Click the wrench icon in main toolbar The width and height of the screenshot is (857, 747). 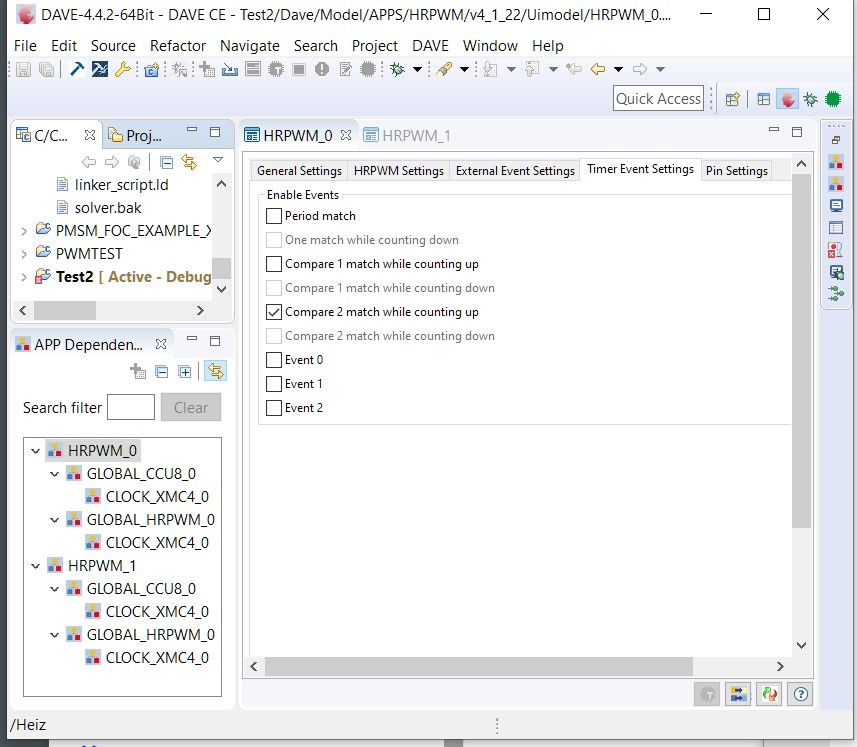pyautogui.click(x=123, y=70)
